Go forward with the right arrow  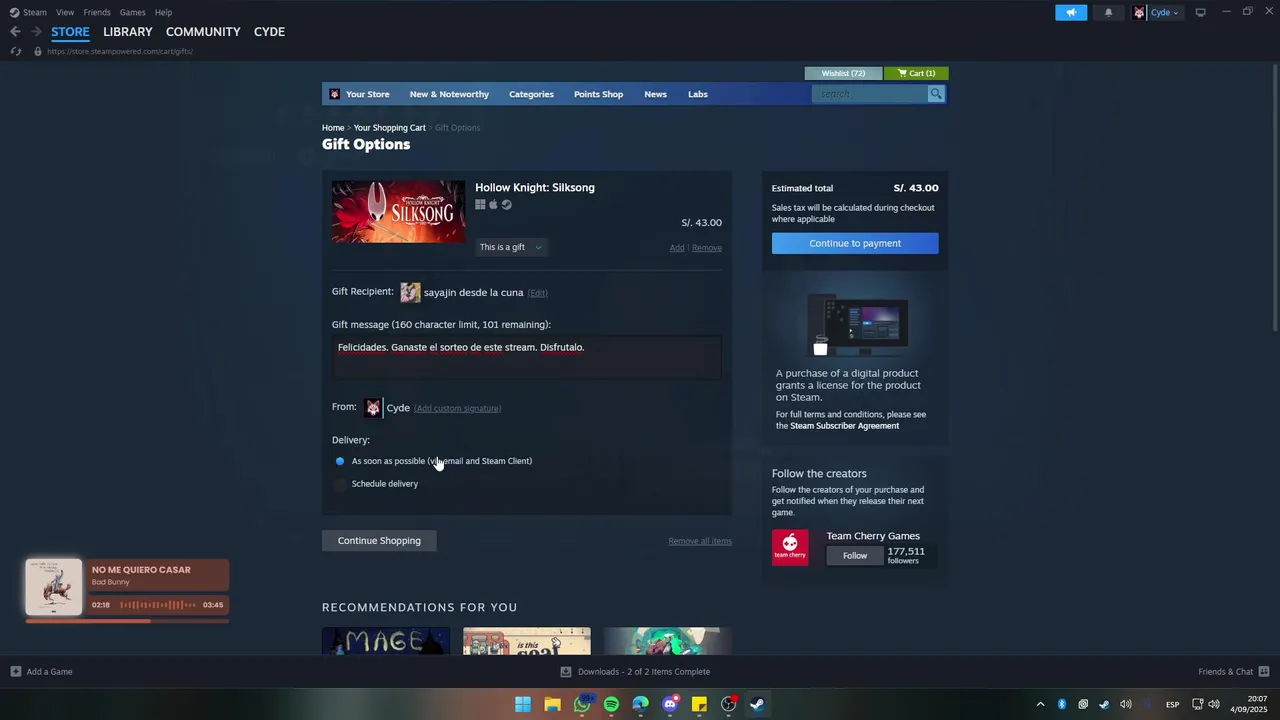36,32
